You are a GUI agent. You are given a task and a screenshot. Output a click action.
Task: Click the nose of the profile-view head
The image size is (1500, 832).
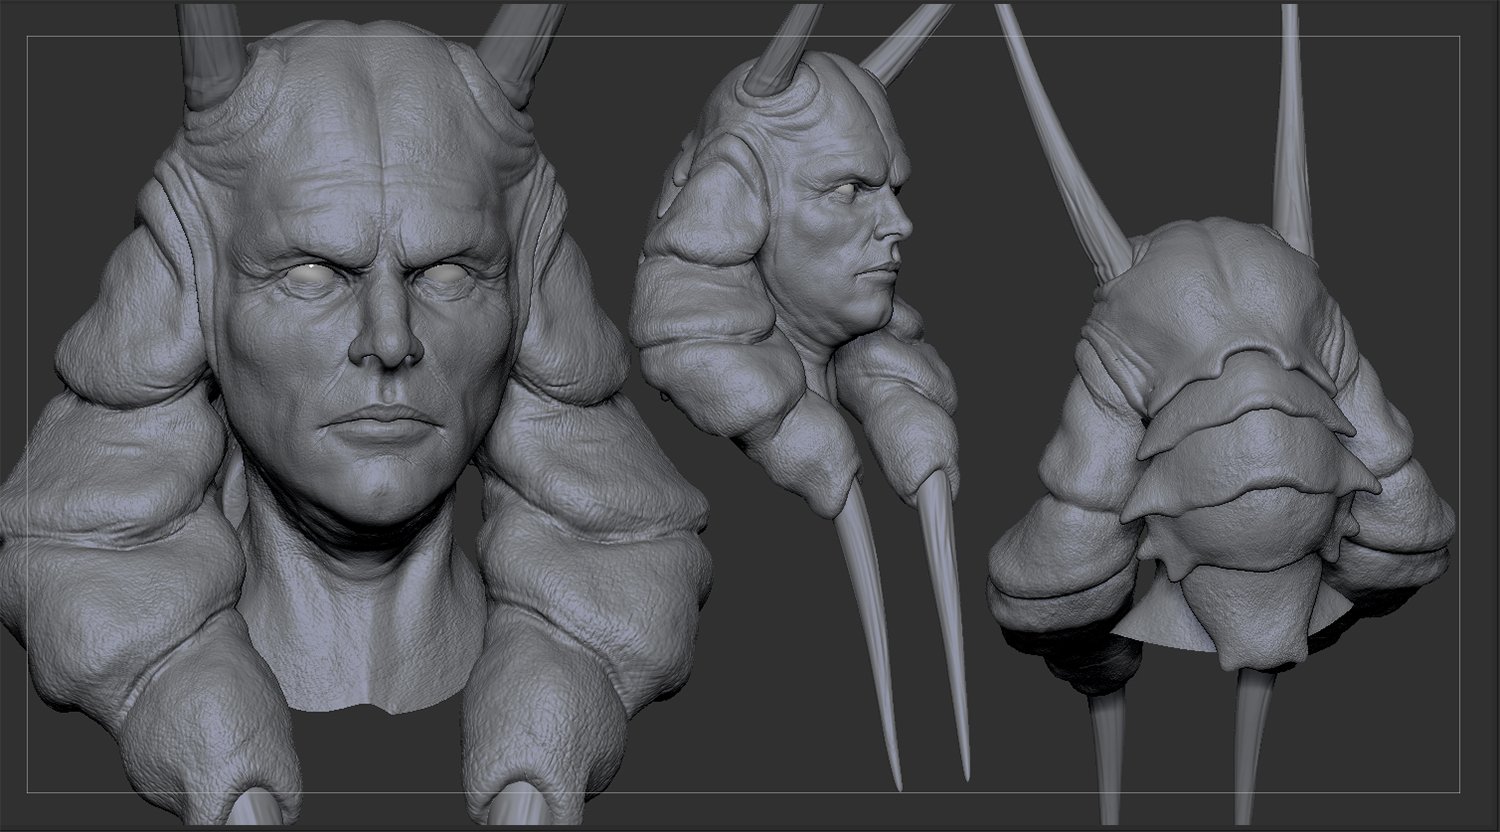pyautogui.click(x=898, y=228)
